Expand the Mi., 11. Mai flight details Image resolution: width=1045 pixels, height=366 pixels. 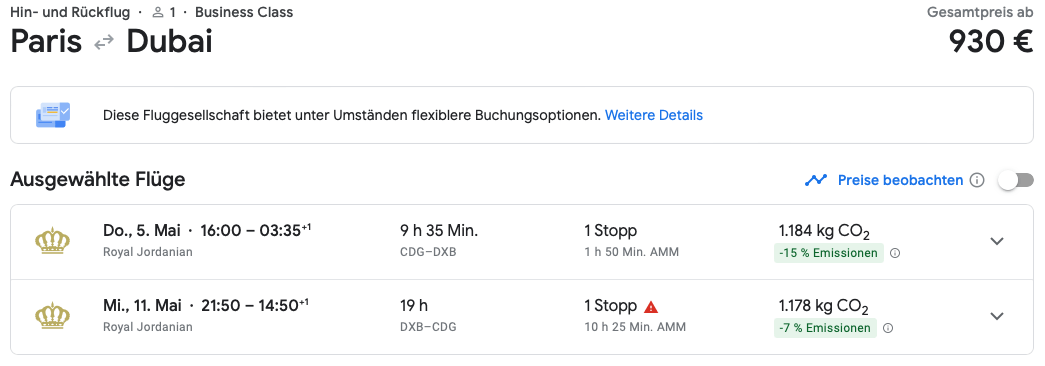click(x=997, y=316)
